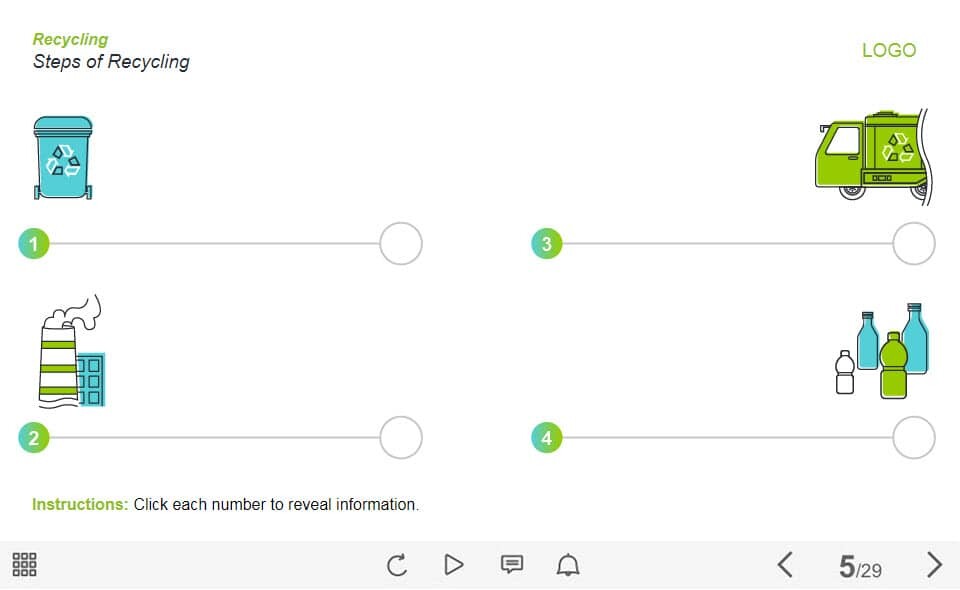Click the empty circle ending step 2 line
The image size is (960, 590).
tap(401, 438)
